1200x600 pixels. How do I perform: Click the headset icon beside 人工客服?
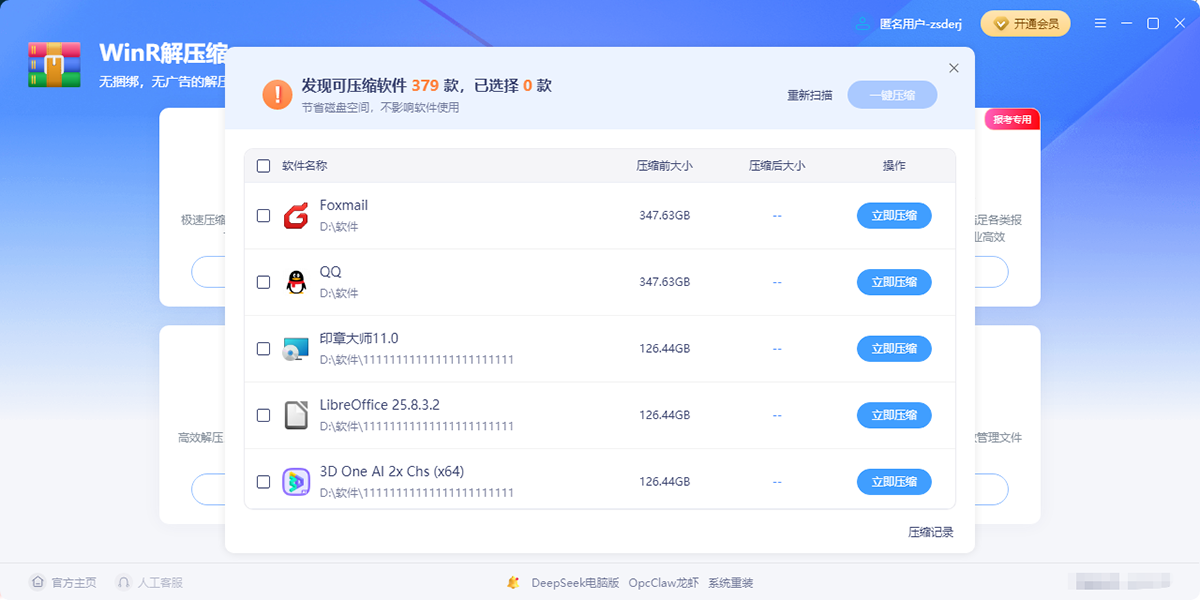[x=124, y=582]
